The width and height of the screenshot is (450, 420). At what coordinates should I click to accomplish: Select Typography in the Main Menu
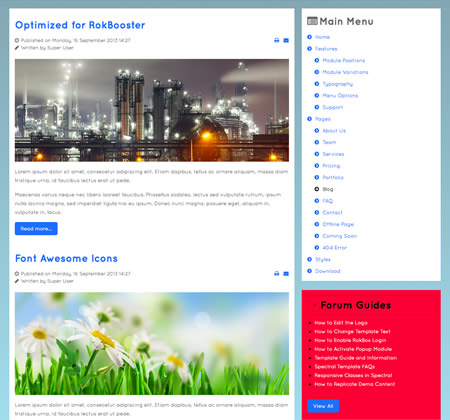337,84
